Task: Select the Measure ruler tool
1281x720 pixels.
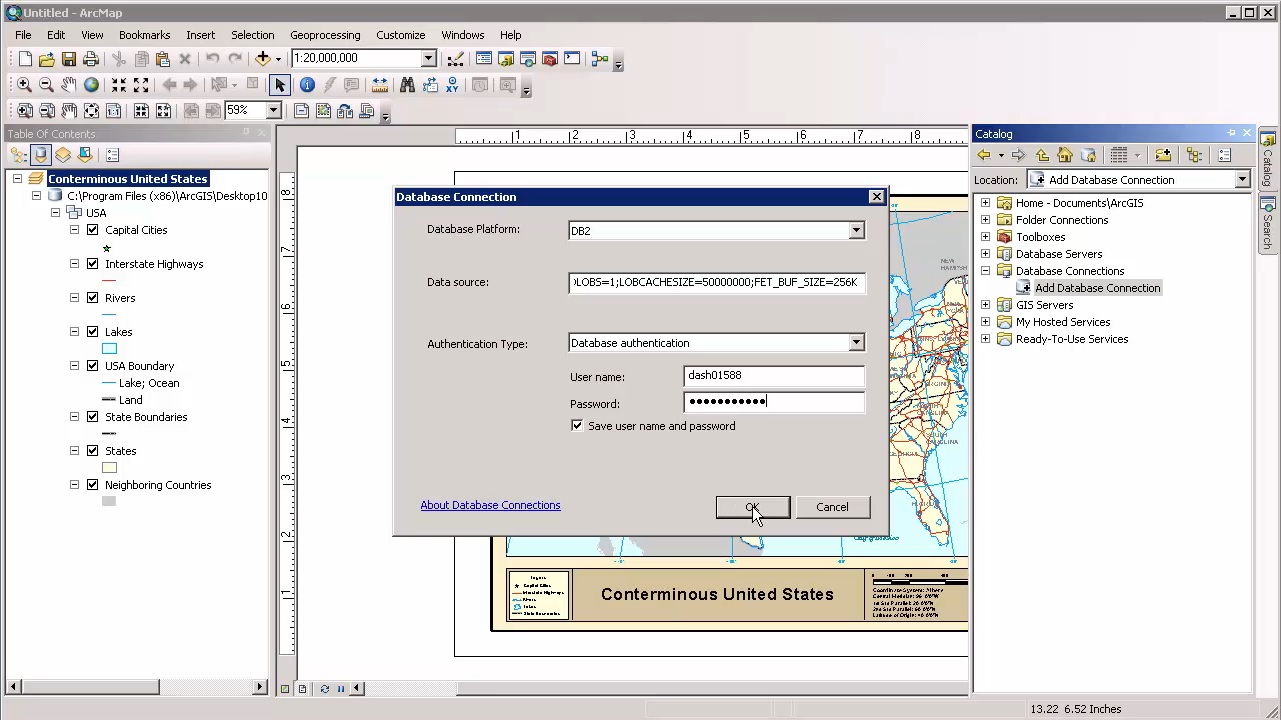Action: 379,86
